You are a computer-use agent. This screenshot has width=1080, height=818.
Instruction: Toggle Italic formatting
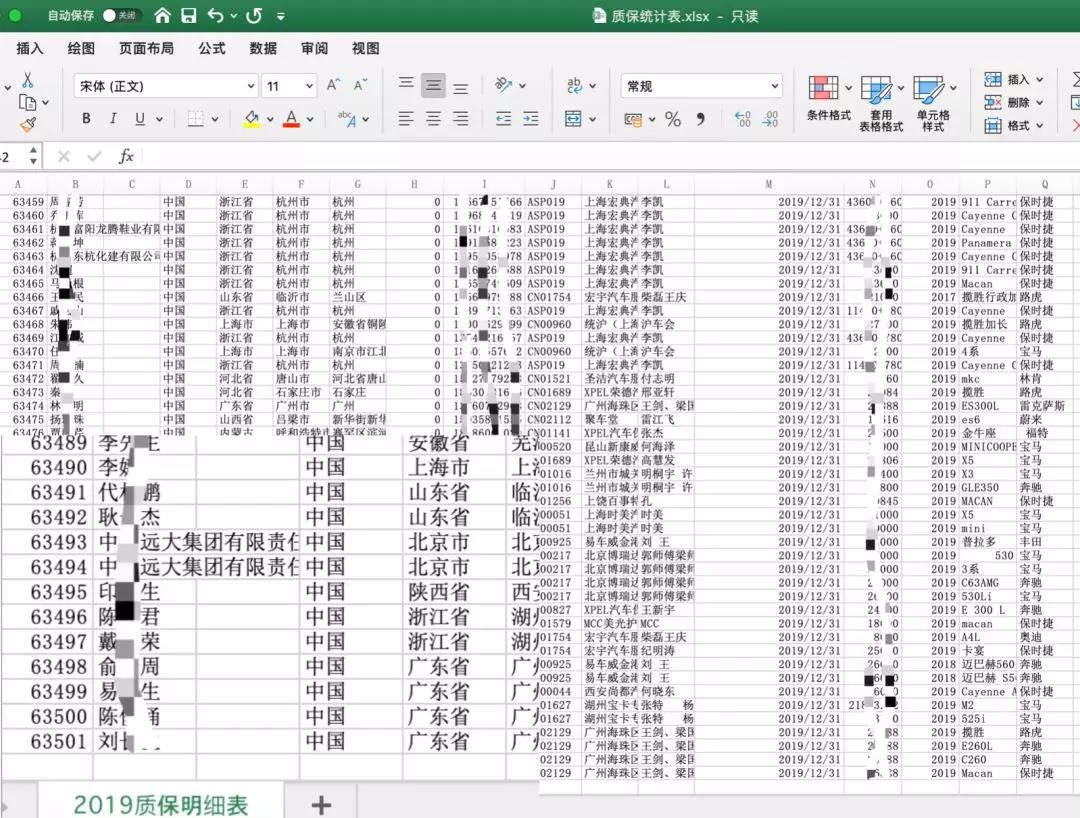point(113,118)
